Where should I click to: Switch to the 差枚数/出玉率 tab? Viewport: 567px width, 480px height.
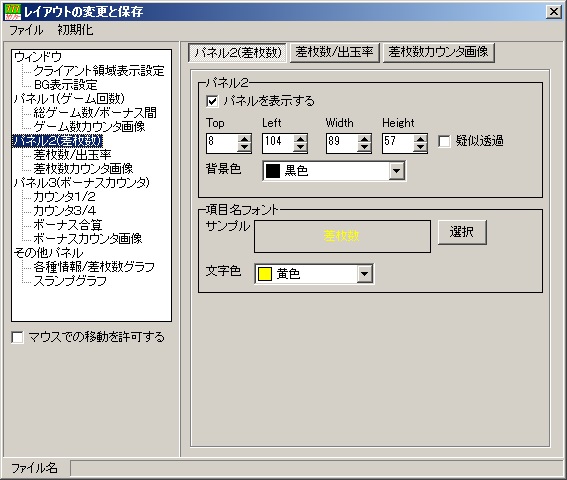[x=334, y=52]
